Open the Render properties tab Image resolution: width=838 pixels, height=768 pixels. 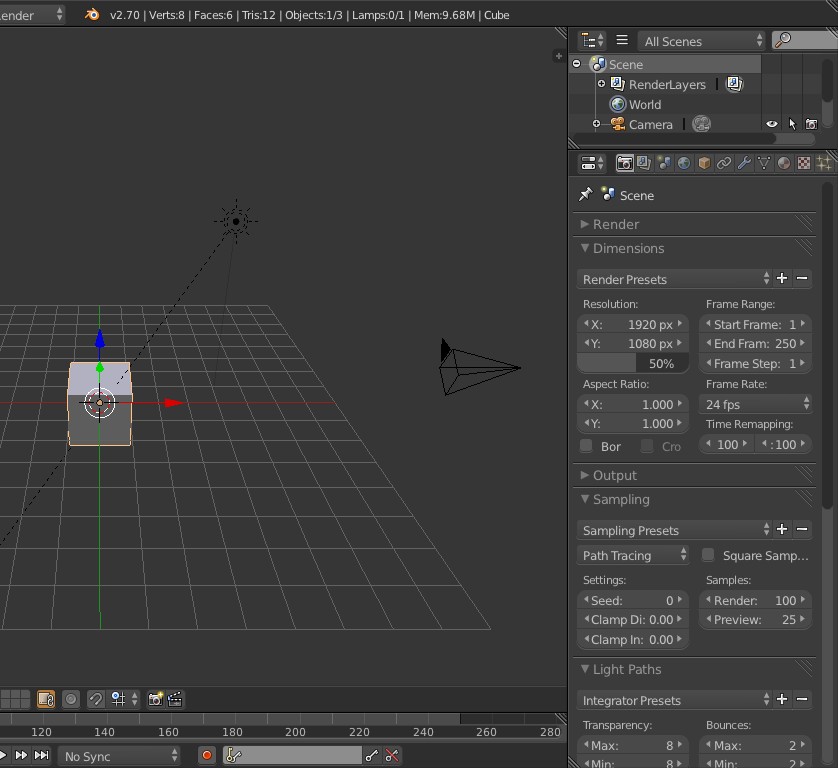[x=625, y=162]
